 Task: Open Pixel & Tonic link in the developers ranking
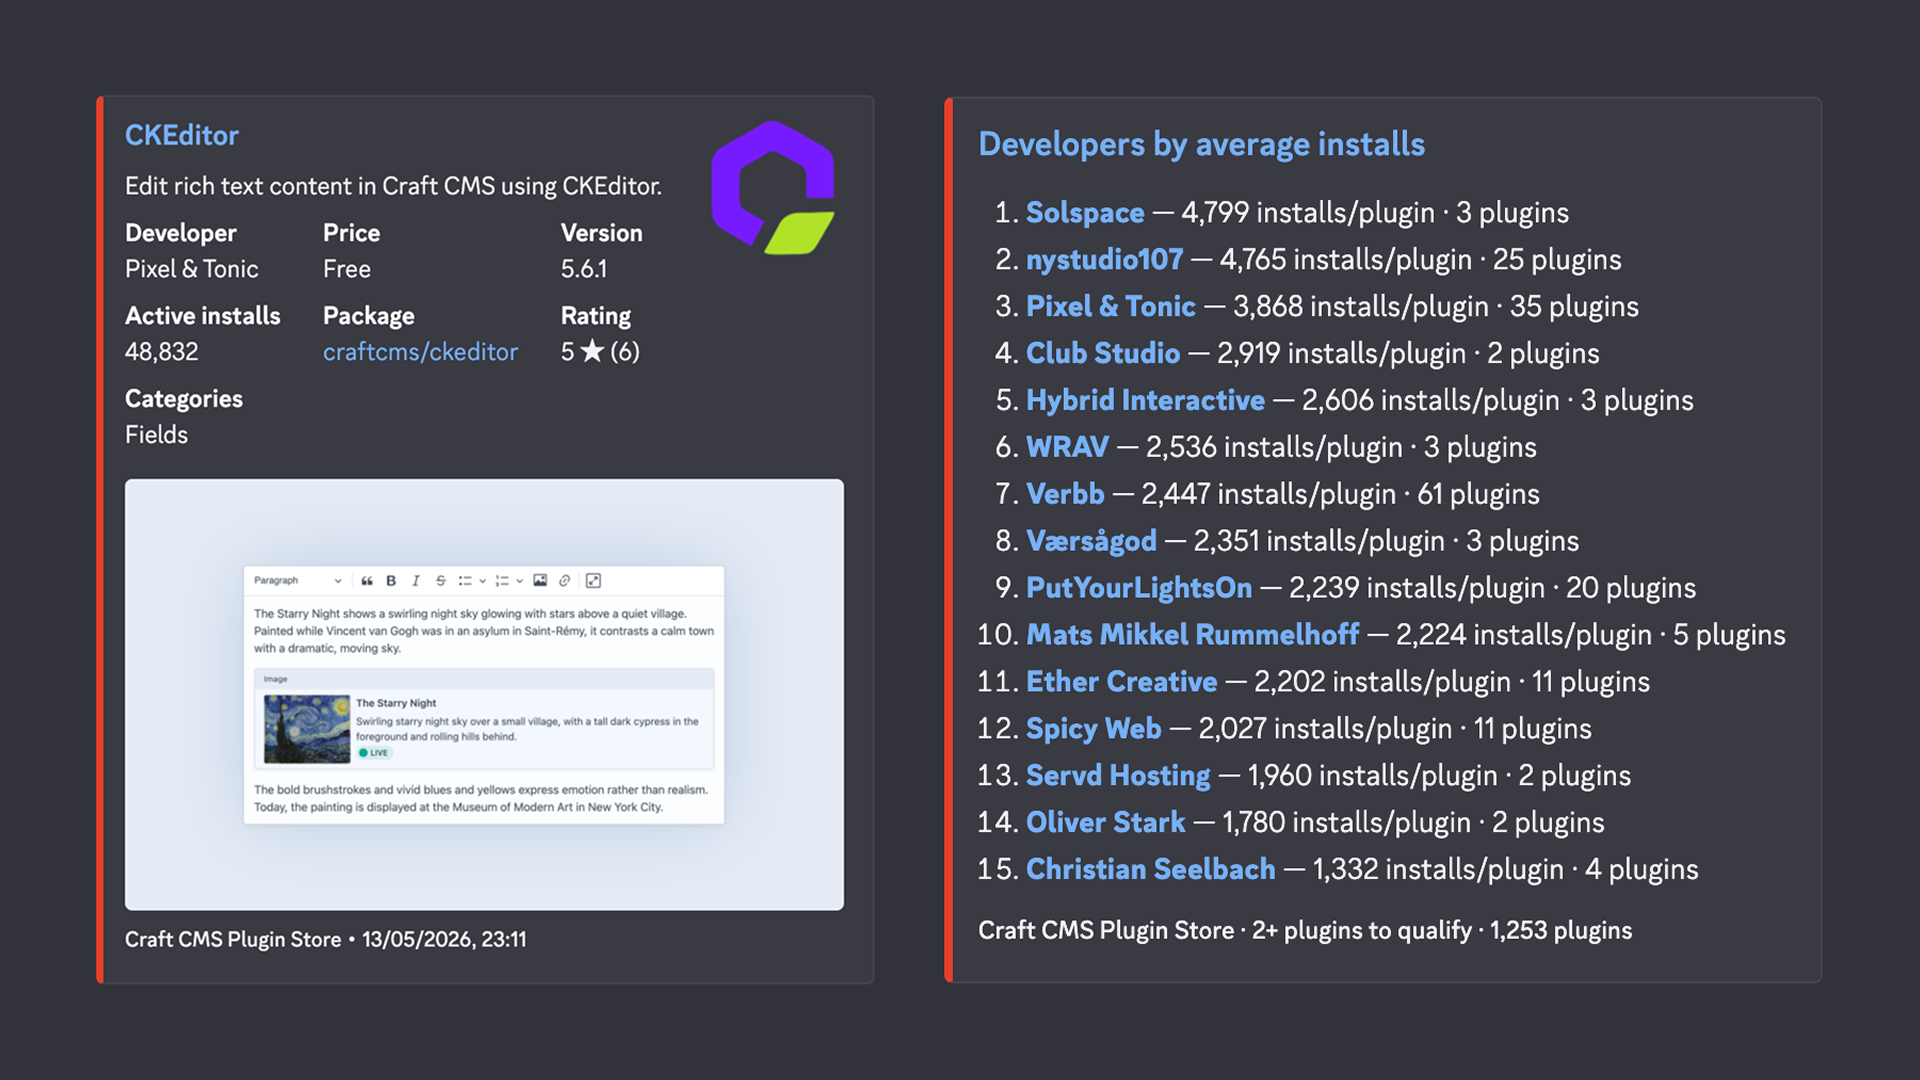(x=1110, y=306)
